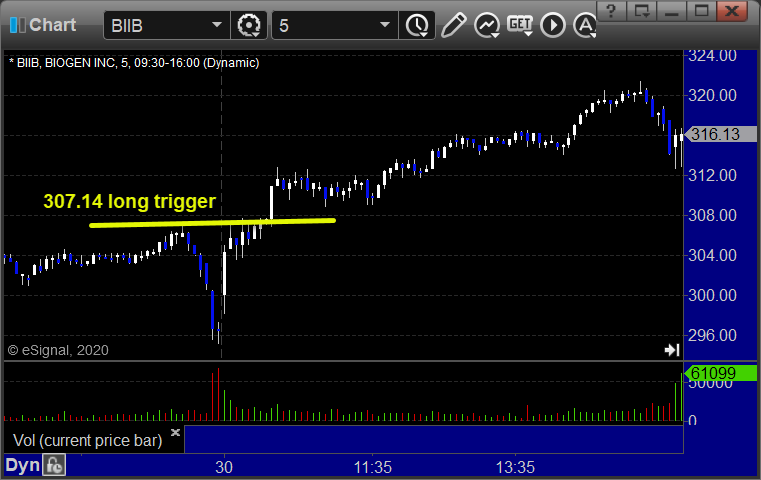Open the studies chart-line icon
The image size is (761, 480).
pos(487,25)
